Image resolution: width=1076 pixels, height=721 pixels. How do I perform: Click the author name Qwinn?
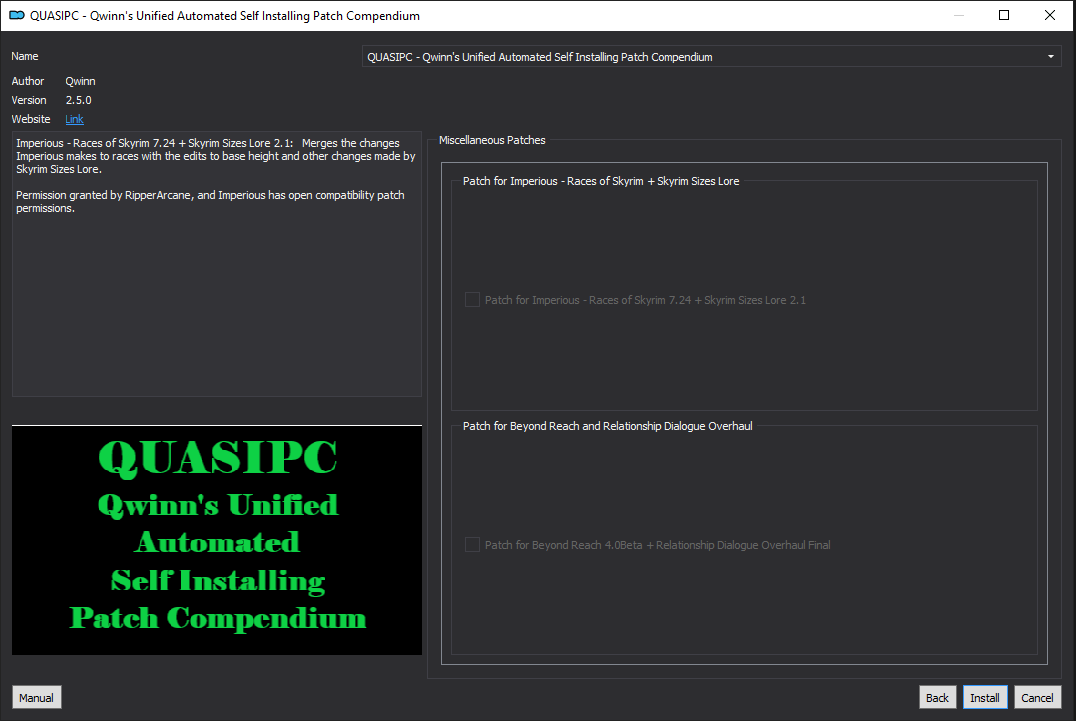pyautogui.click(x=80, y=81)
